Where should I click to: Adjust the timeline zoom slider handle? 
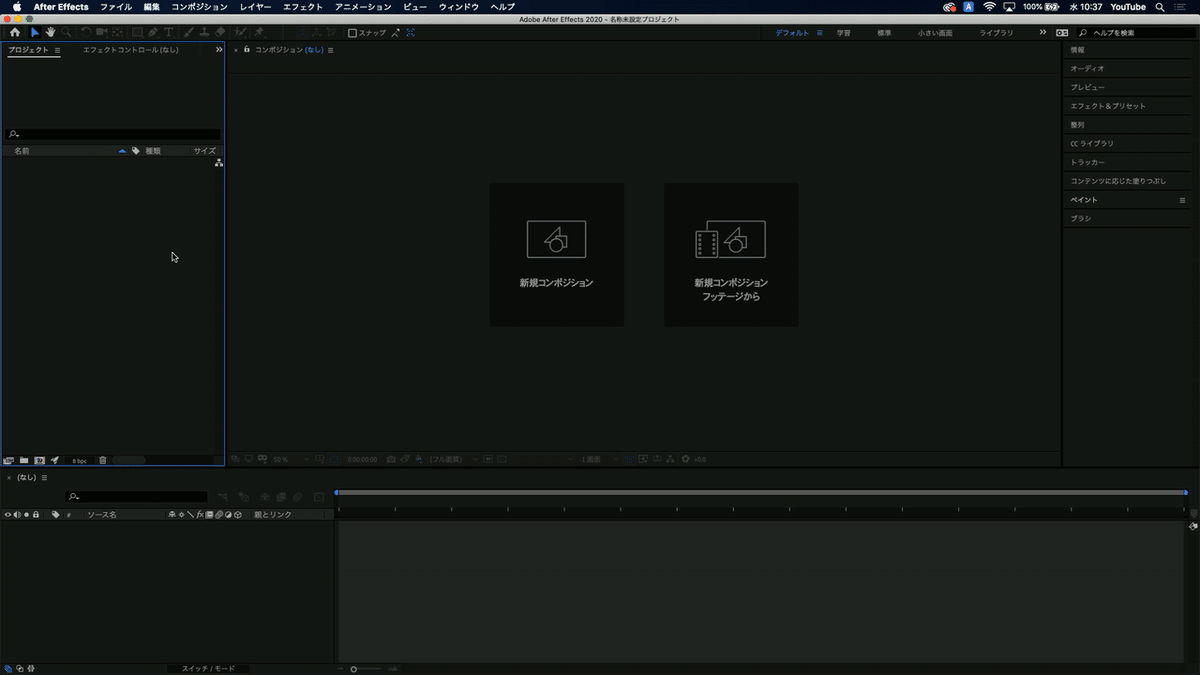pyautogui.click(x=354, y=669)
